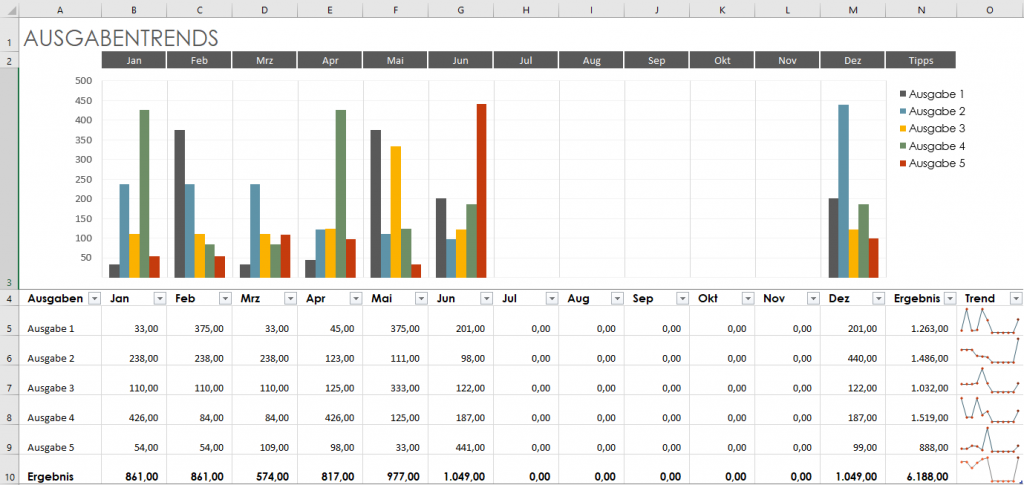Expand the Mai filter arrow in table header

[421, 298]
